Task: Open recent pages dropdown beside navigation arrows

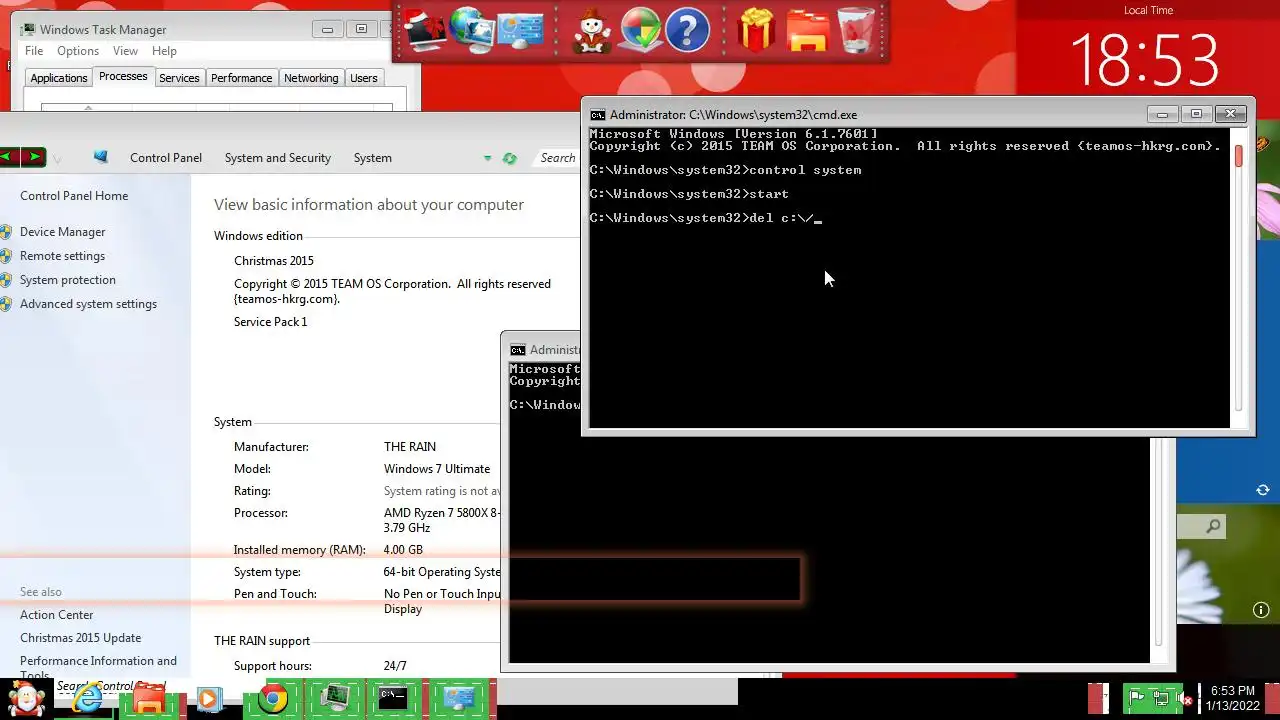Action: 56,158
